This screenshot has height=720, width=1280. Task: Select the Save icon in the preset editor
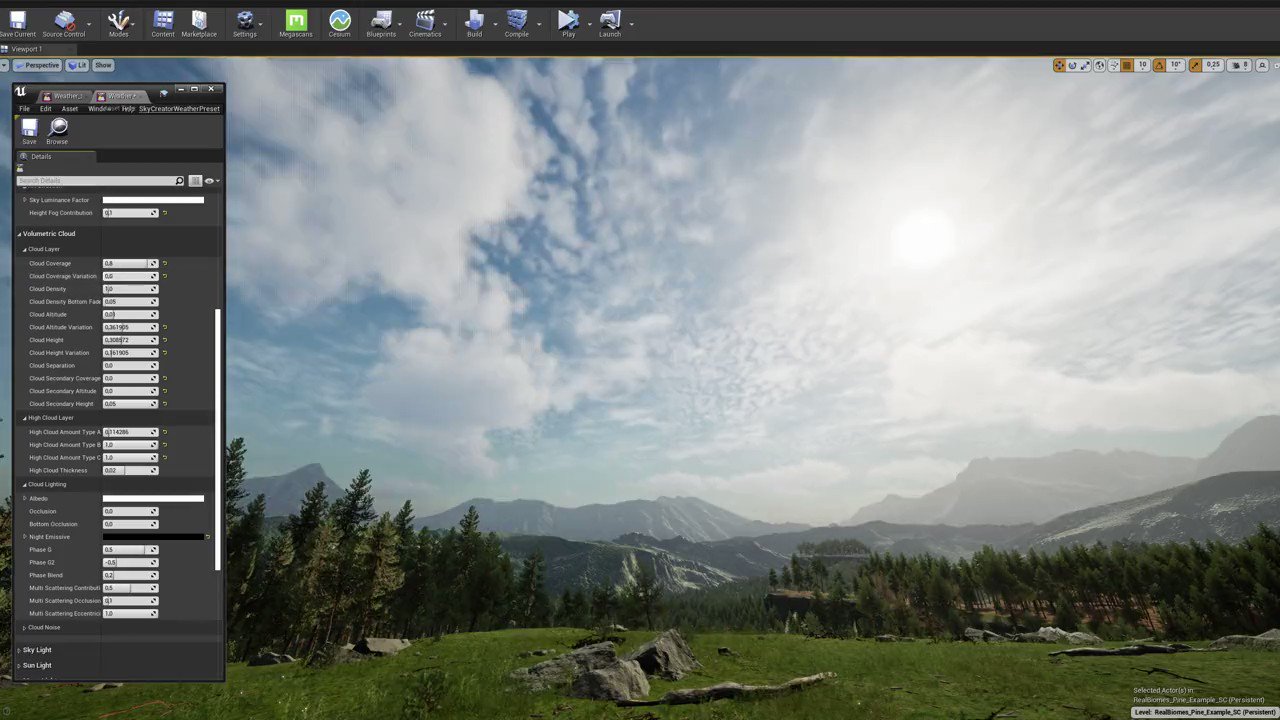[x=29, y=128]
